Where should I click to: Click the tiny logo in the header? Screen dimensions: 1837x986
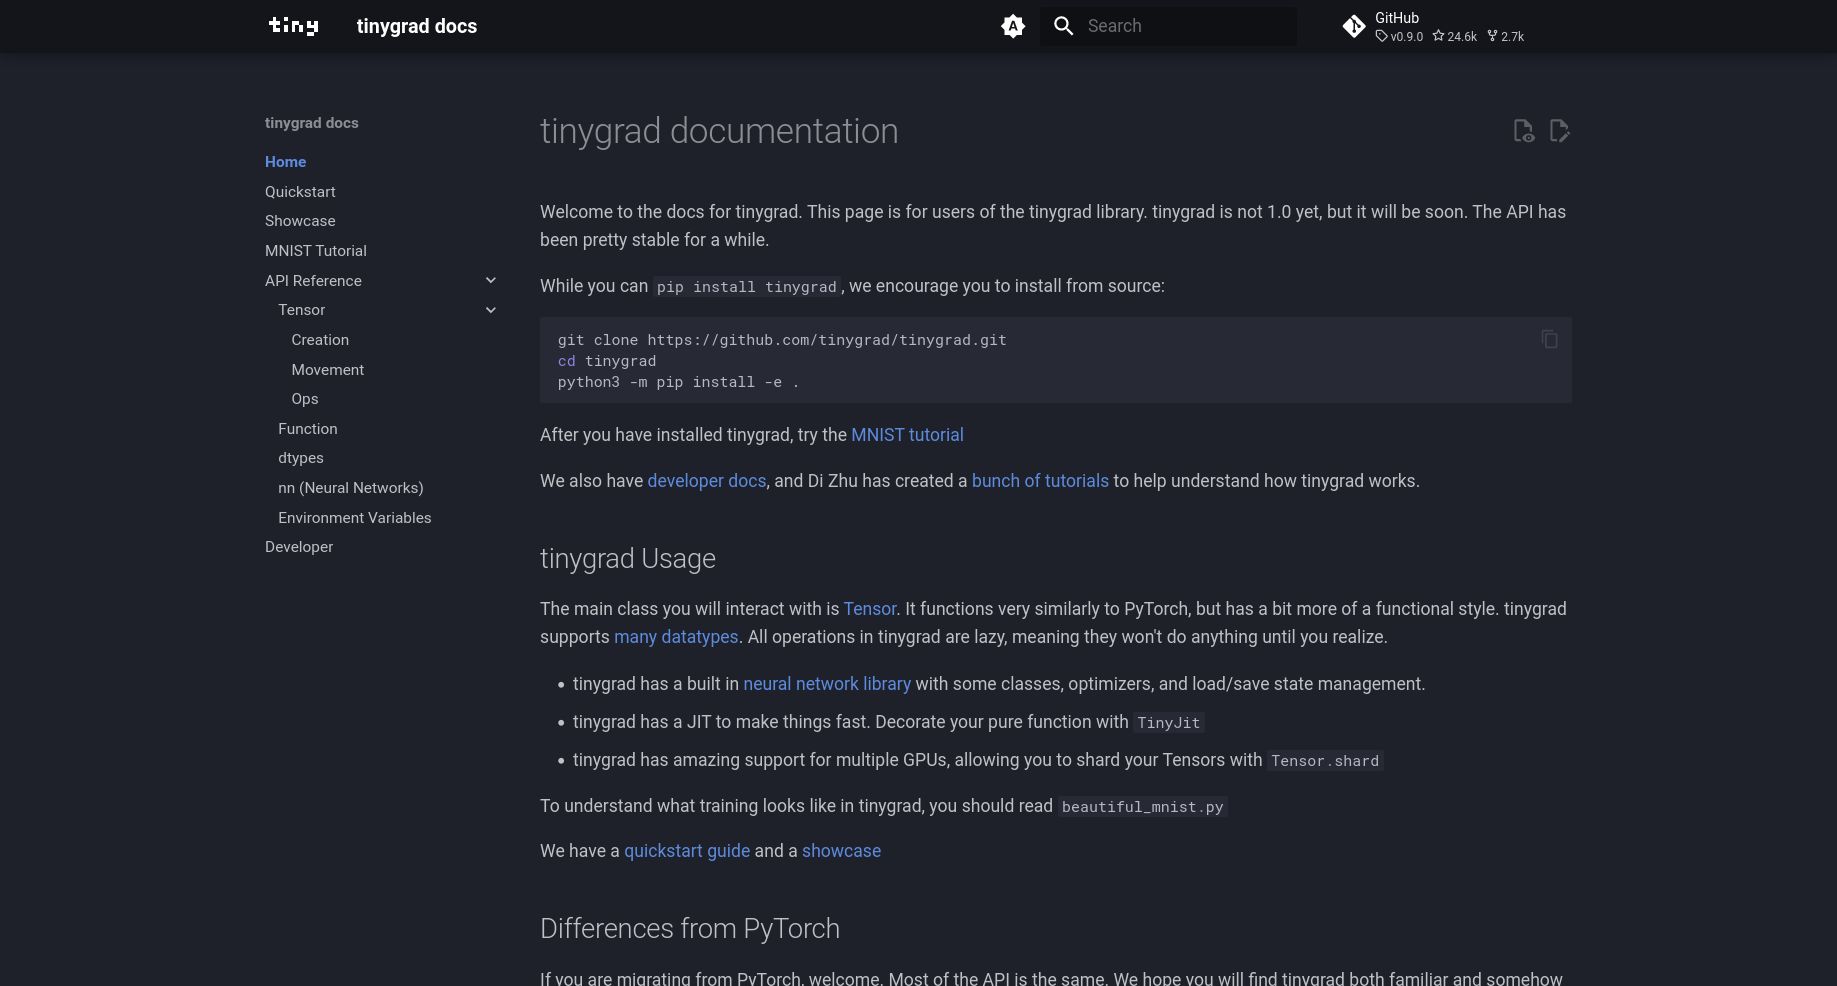click(x=293, y=26)
